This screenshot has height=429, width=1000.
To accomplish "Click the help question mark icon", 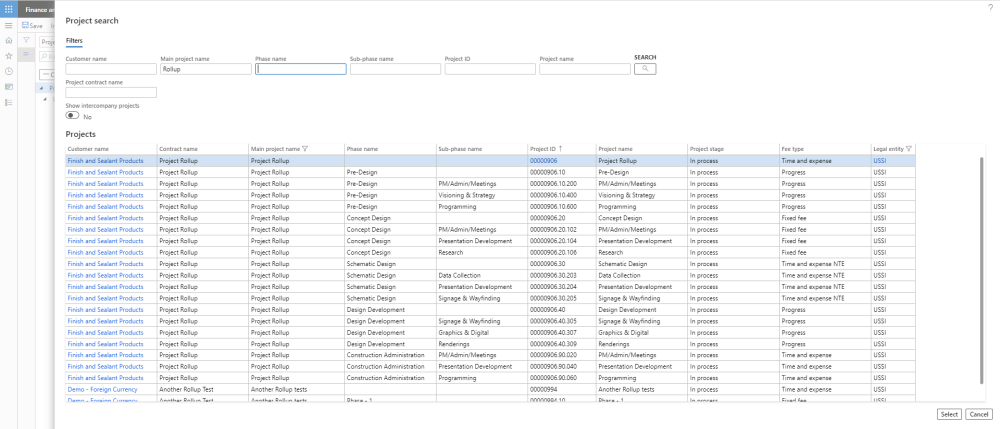I will 990,8.
